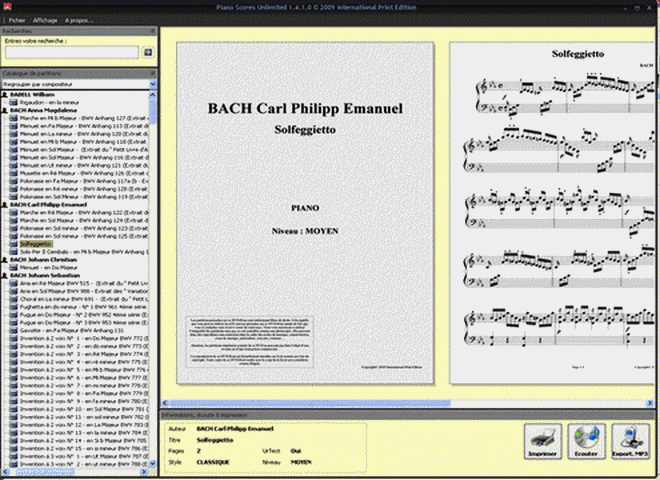The height and width of the screenshot is (480, 660).
Task: Click the catalogue horizontal scrollbar thumb
Action: [44, 472]
